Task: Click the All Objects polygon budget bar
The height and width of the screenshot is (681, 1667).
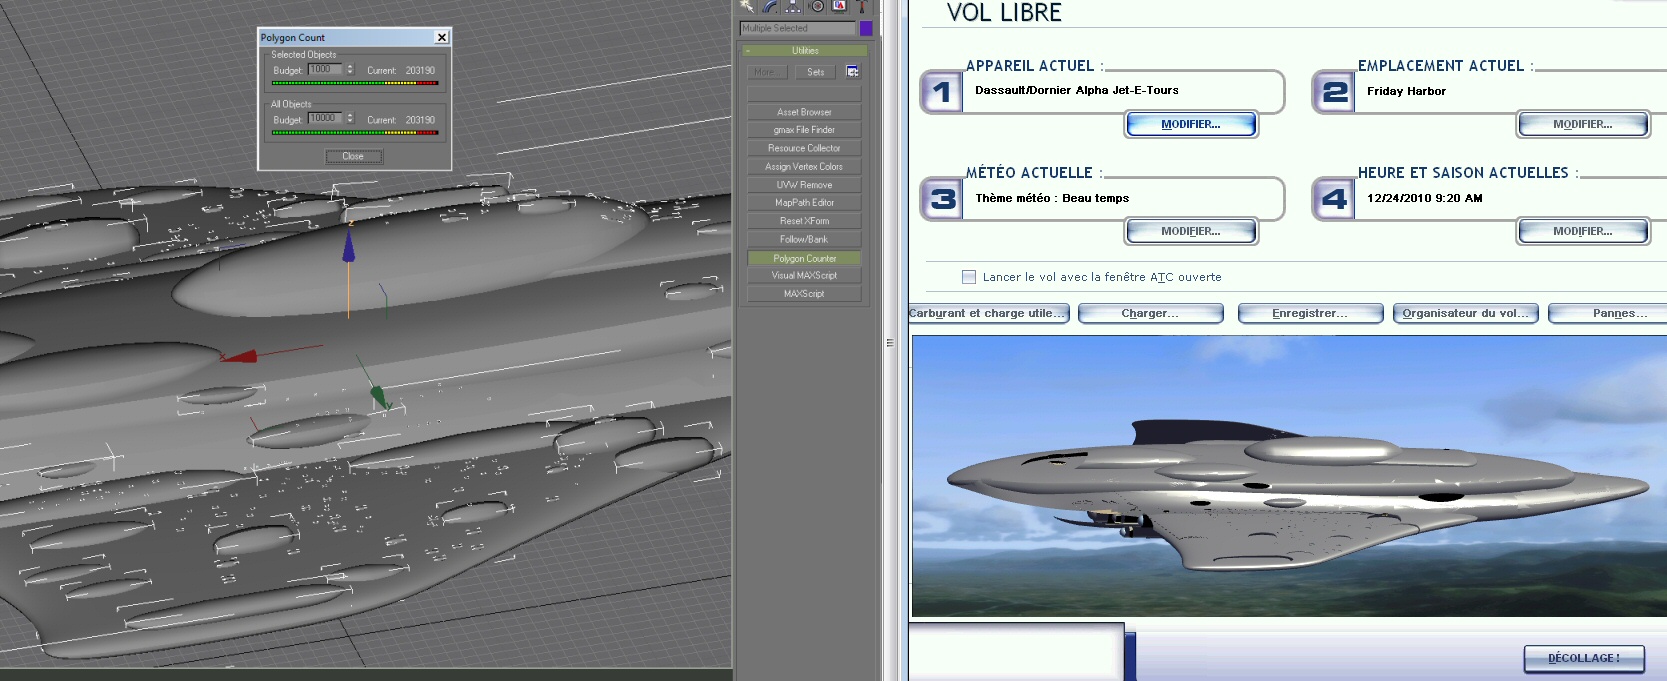Action: click(x=355, y=132)
